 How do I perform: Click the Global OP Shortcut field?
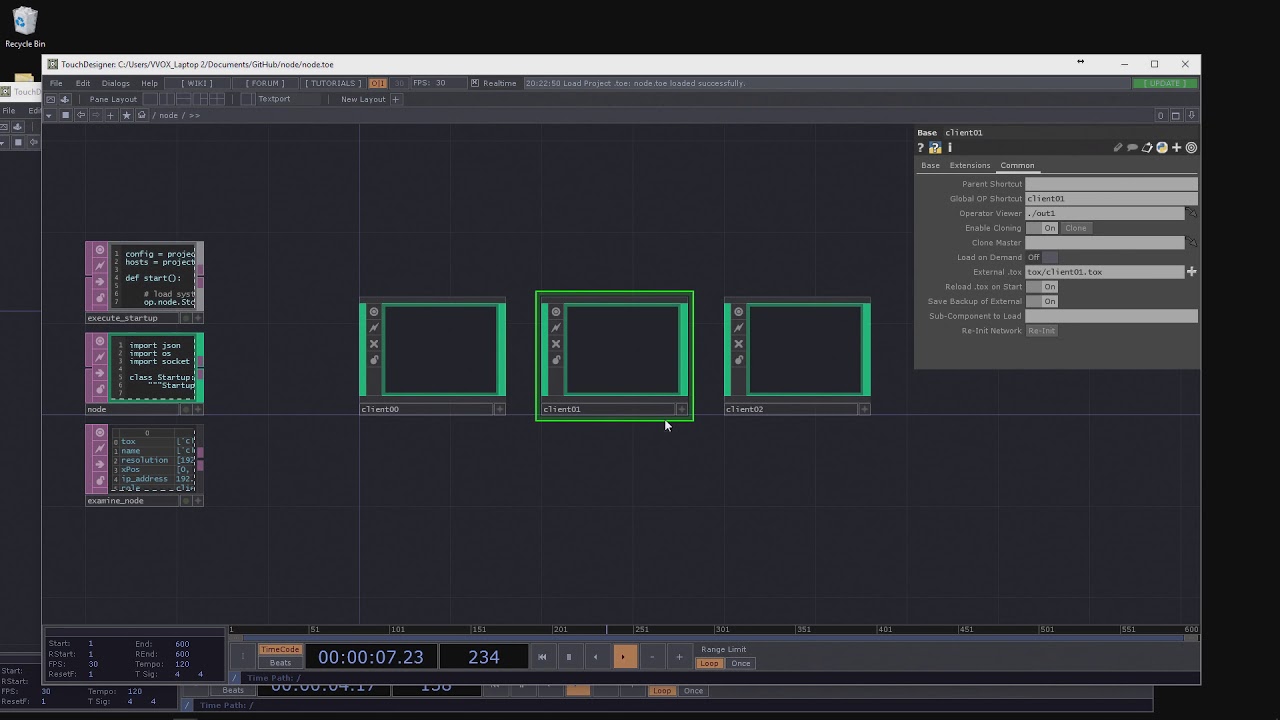(1111, 199)
